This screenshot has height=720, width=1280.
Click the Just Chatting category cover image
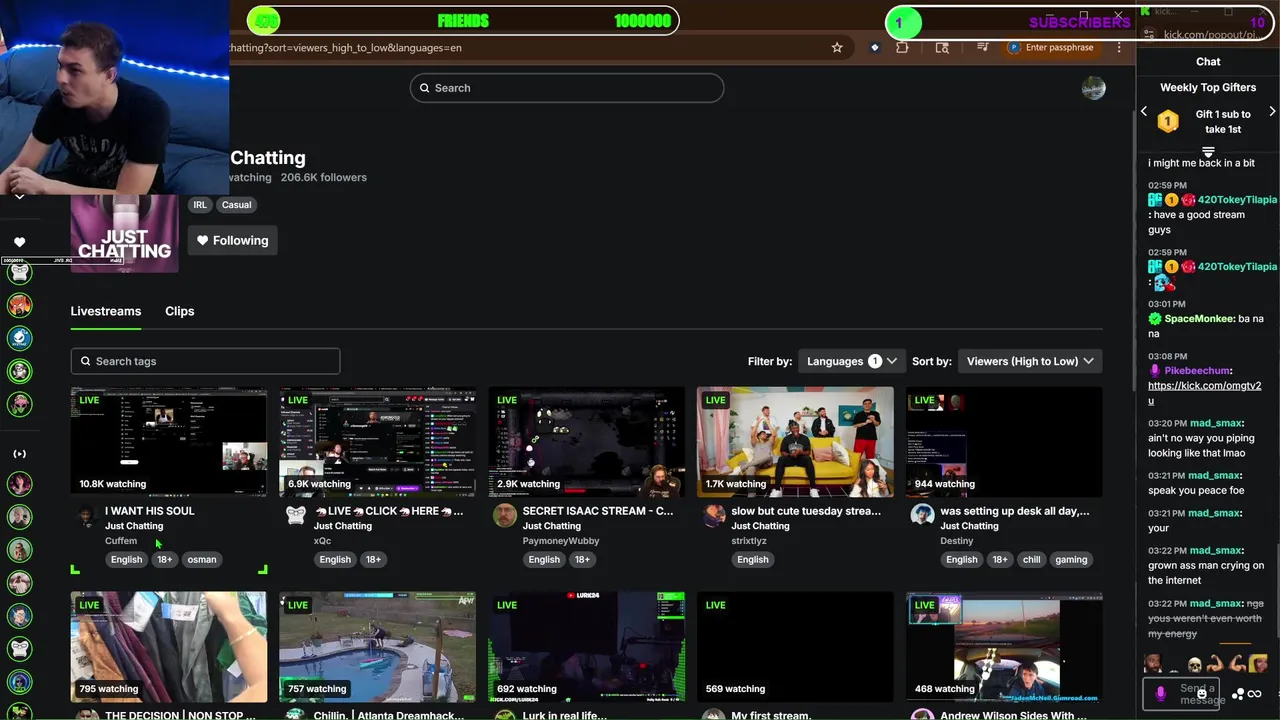click(x=124, y=234)
